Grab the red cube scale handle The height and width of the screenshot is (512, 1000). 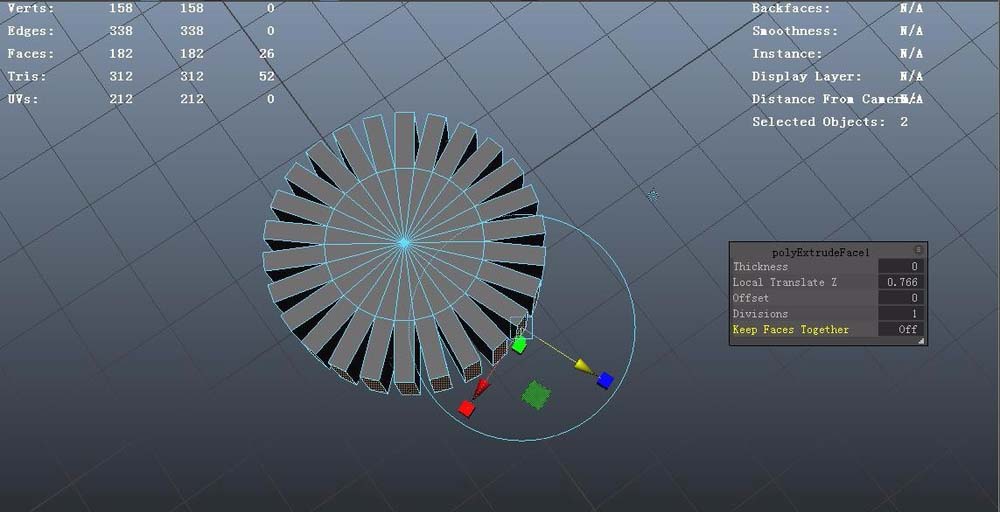click(x=466, y=409)
